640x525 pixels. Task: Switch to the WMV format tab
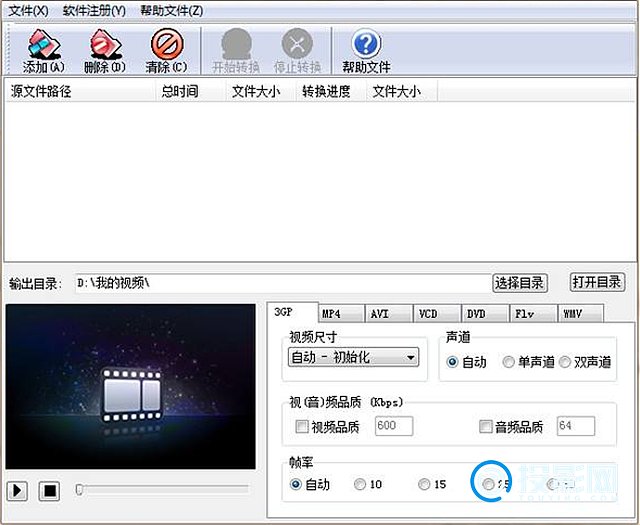581,314
